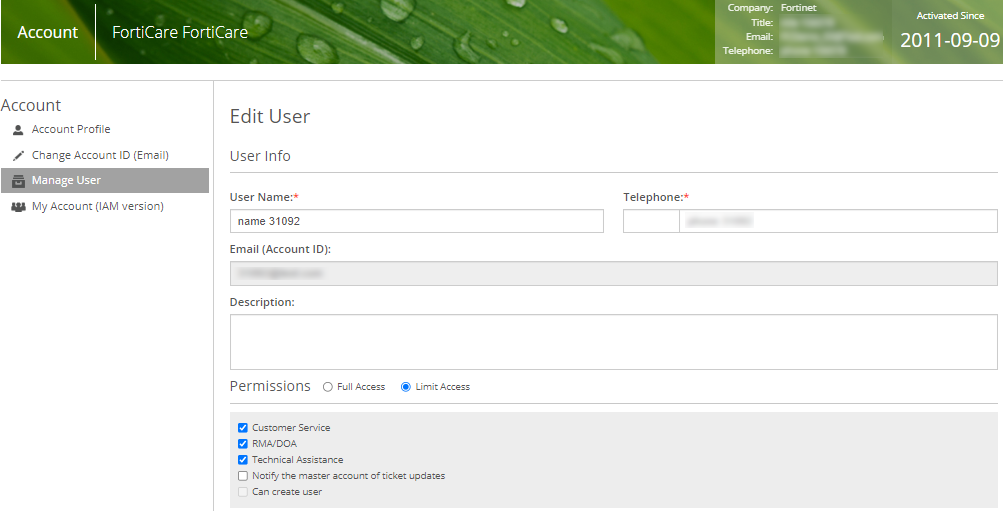This screenshot has width=1003, height=511.
Task: Select the Full Access radio button
Action: (328, 387)
